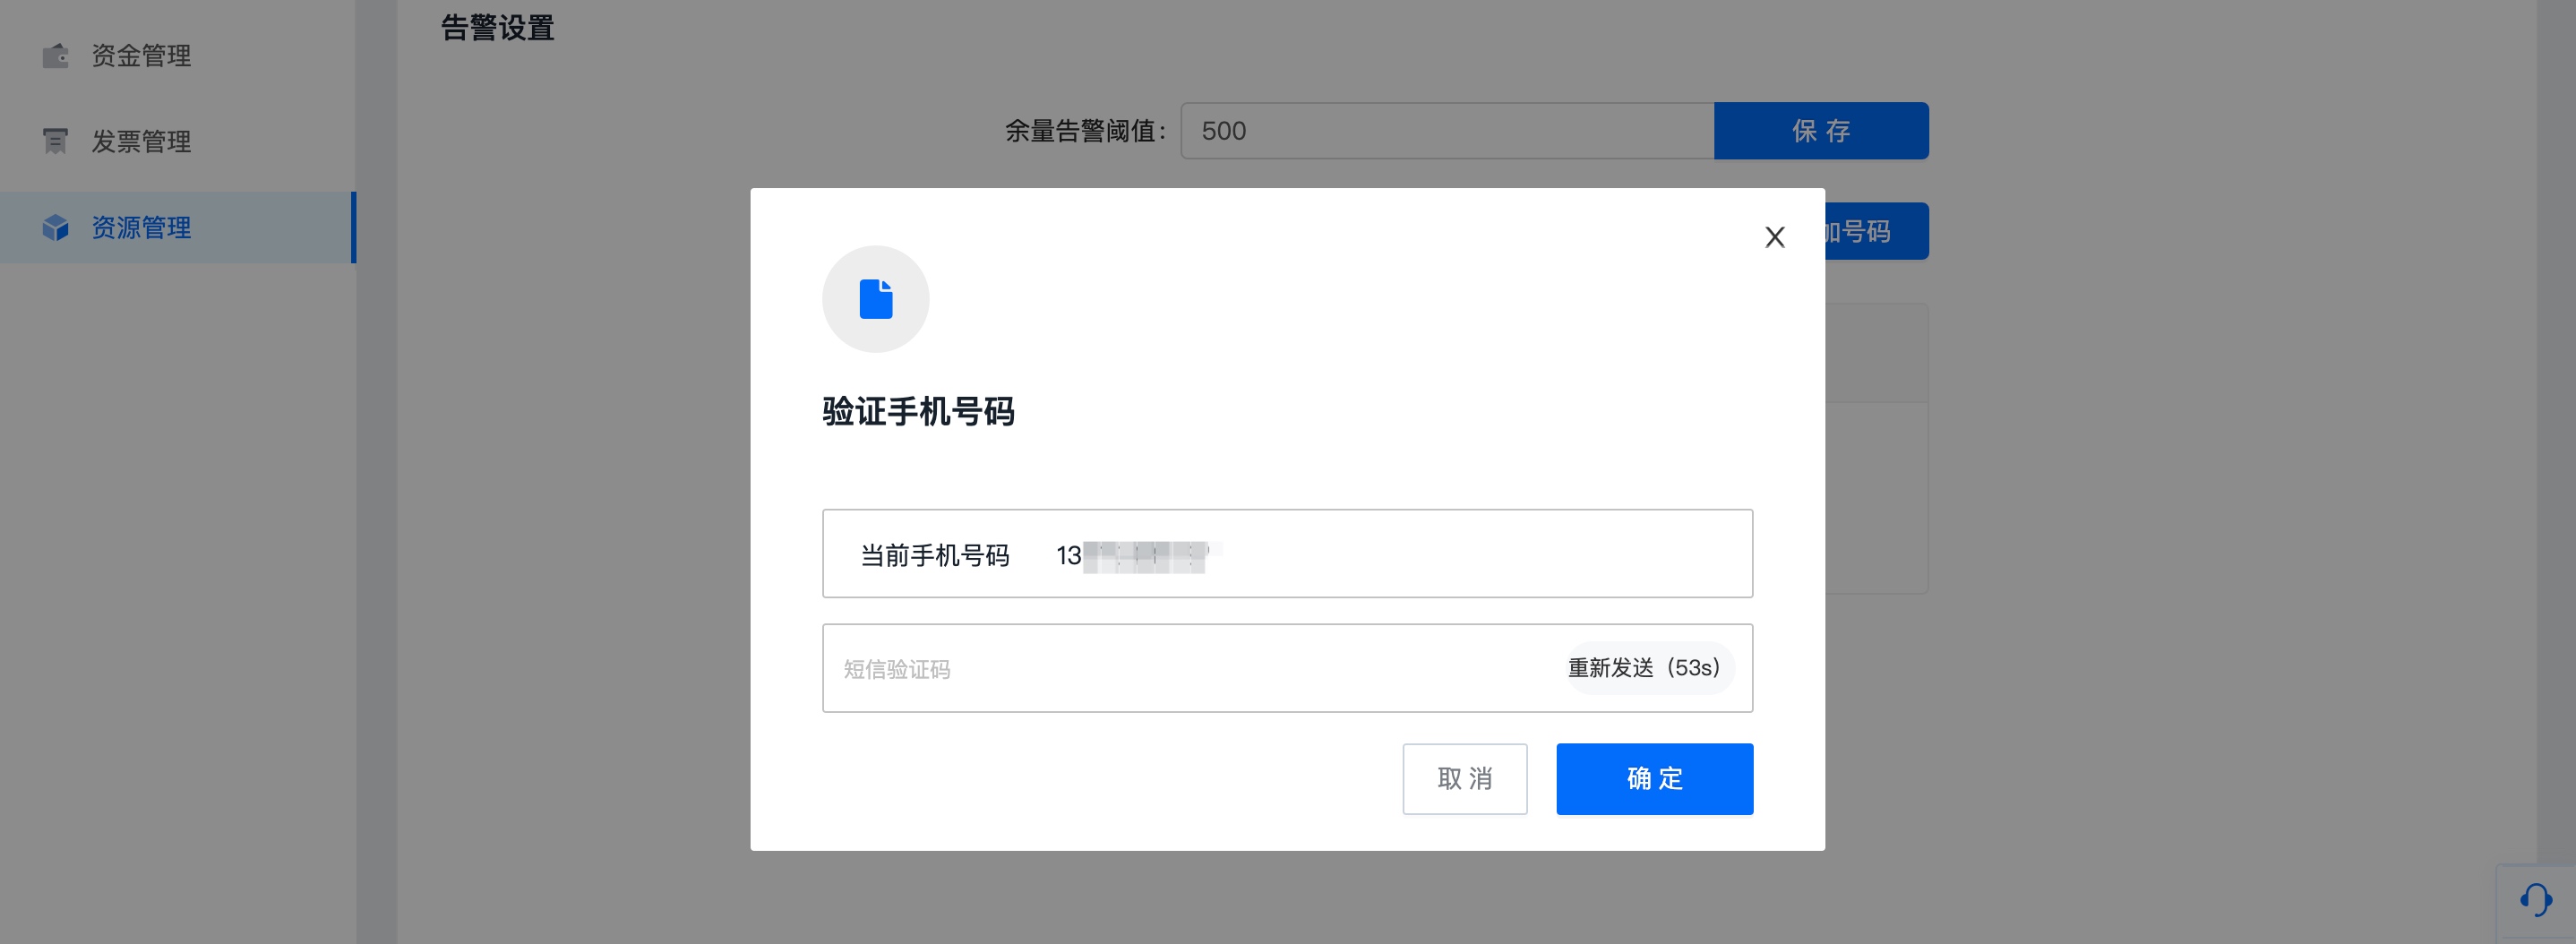Click the blue document icon in the dialog
The width and height of the screenshot is (2576, 944).
[x=875, y=299]
